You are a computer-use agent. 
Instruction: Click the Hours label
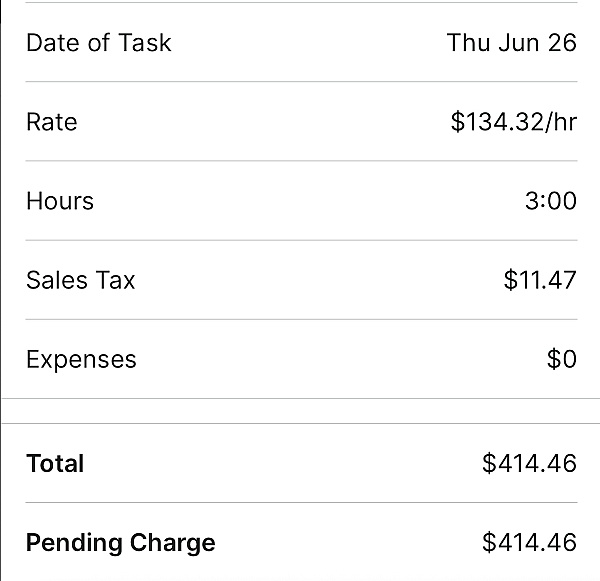point(60,201)
